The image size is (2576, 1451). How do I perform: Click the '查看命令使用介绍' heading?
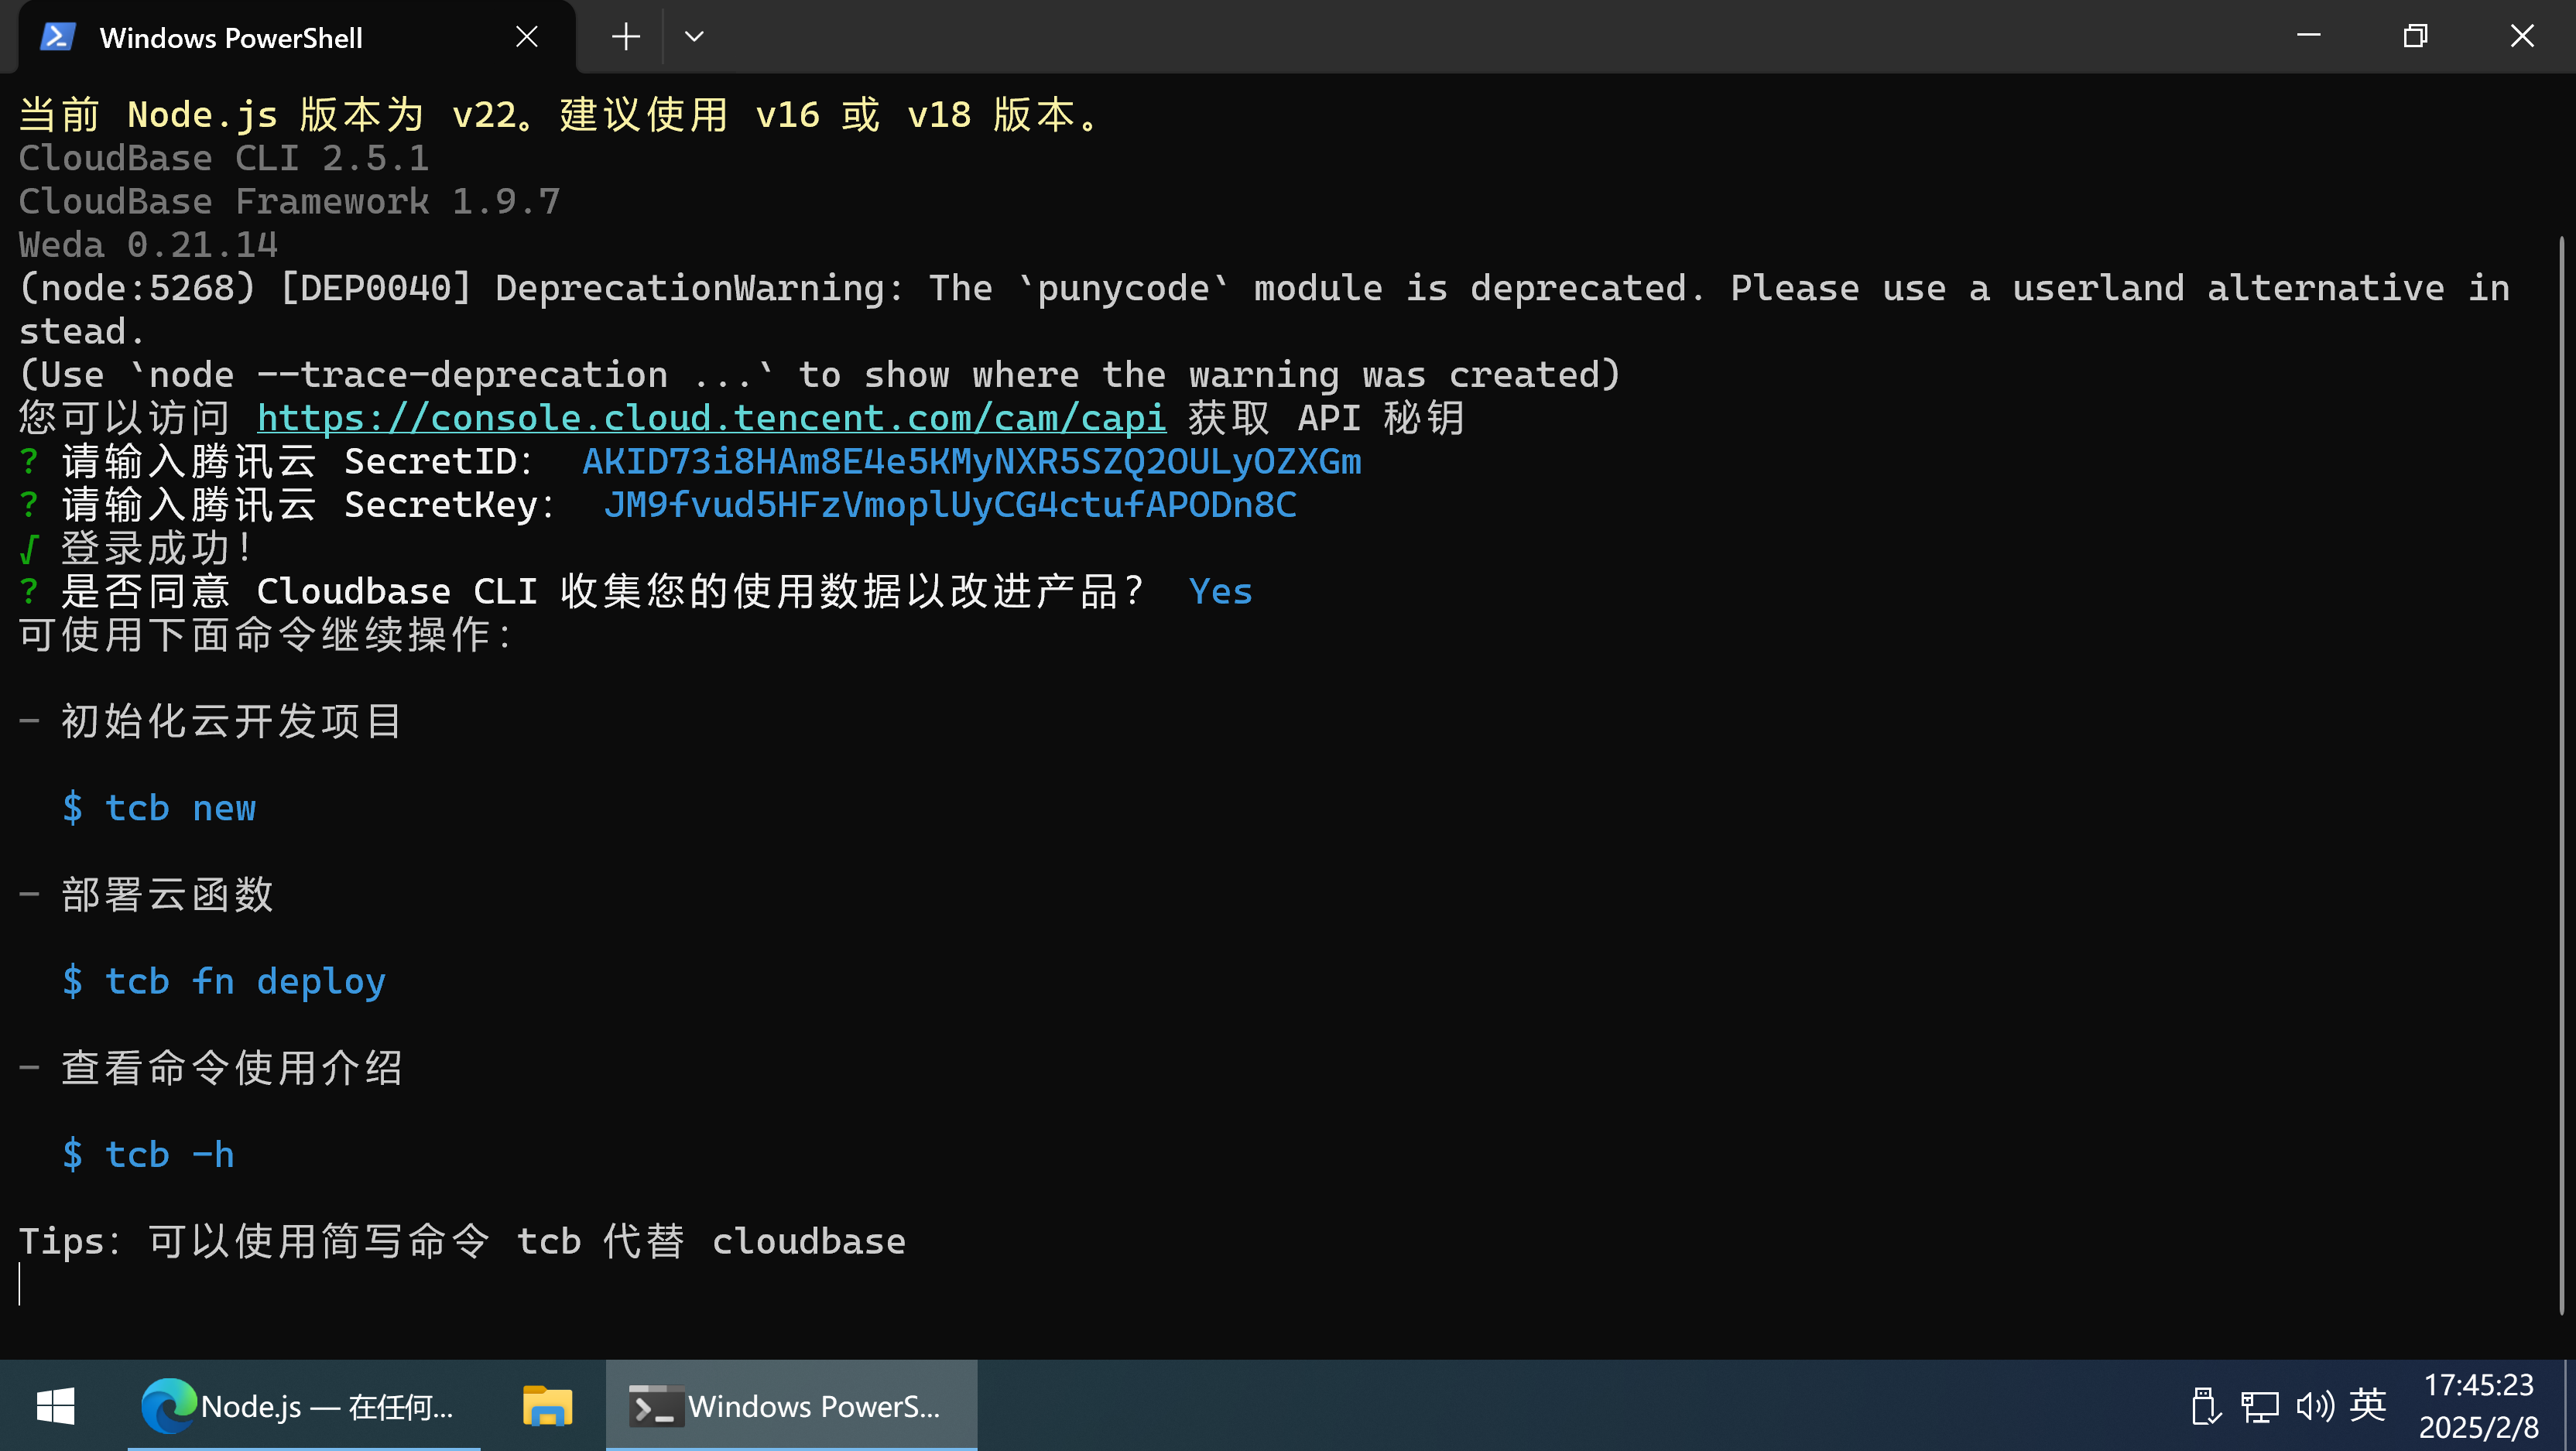232,1068
